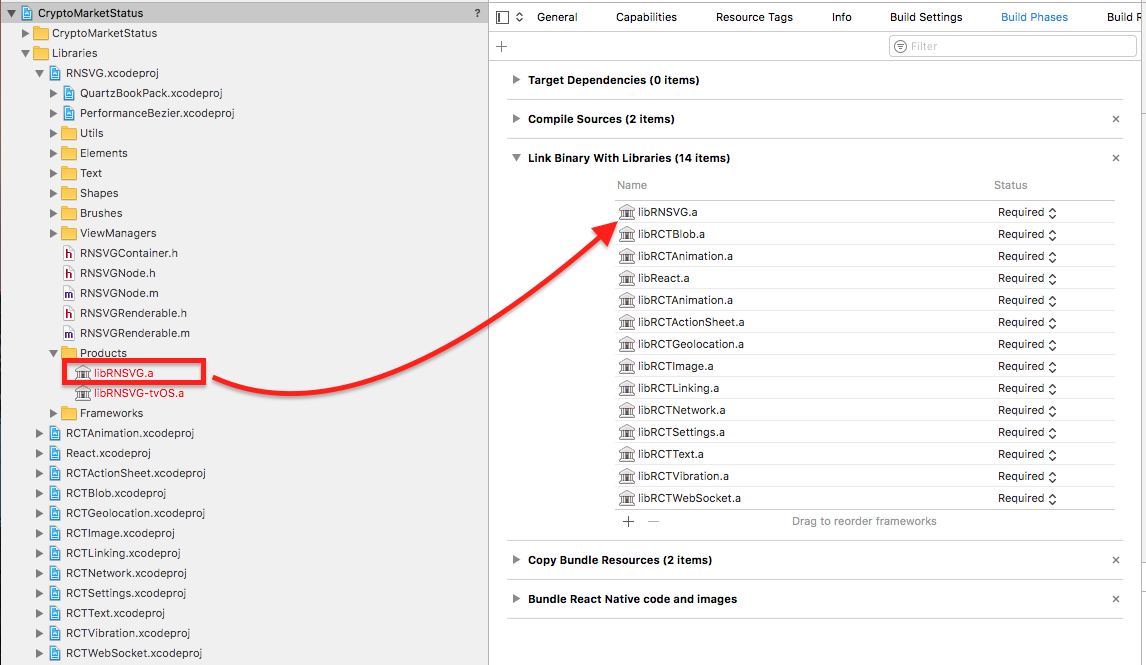Click the libRNSVG.a library icon in Link Binary list
1146x665 pixels.
626,212
